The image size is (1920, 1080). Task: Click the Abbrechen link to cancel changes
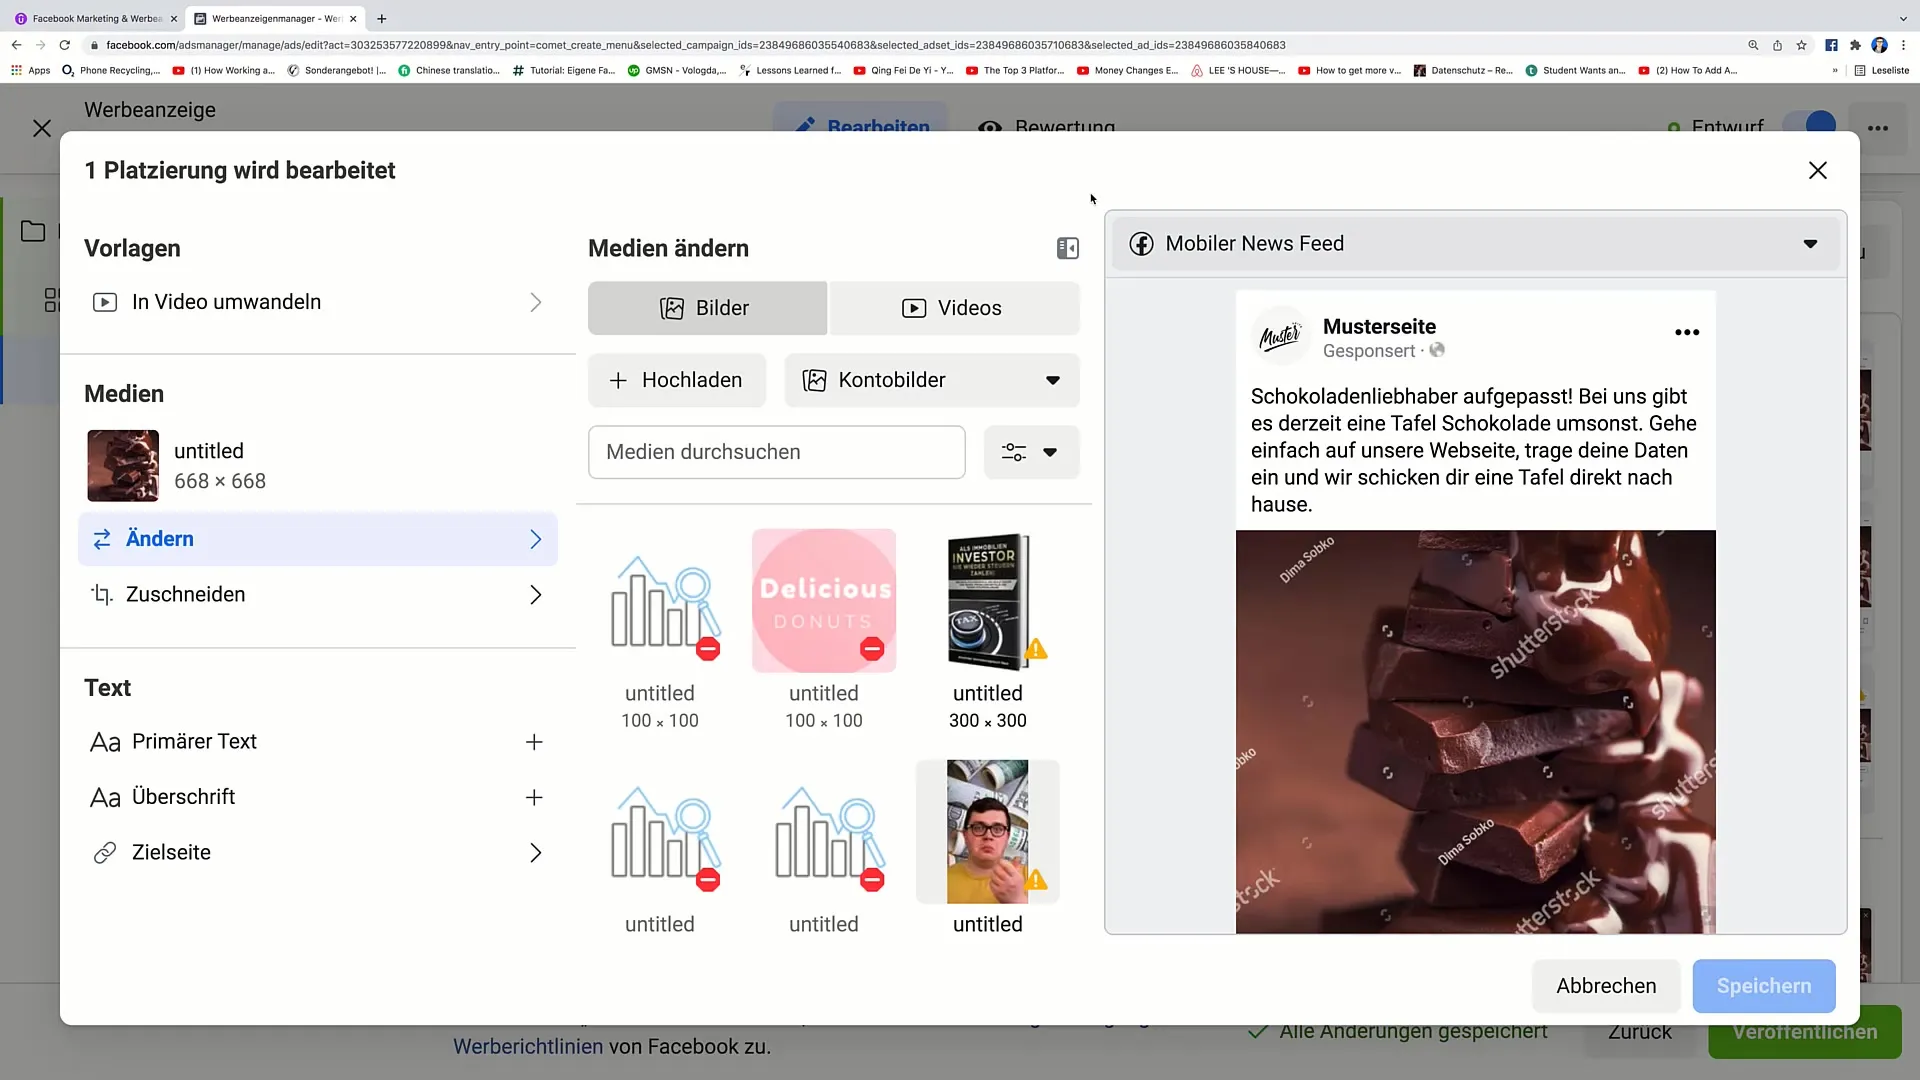(x=1605, y=985)
